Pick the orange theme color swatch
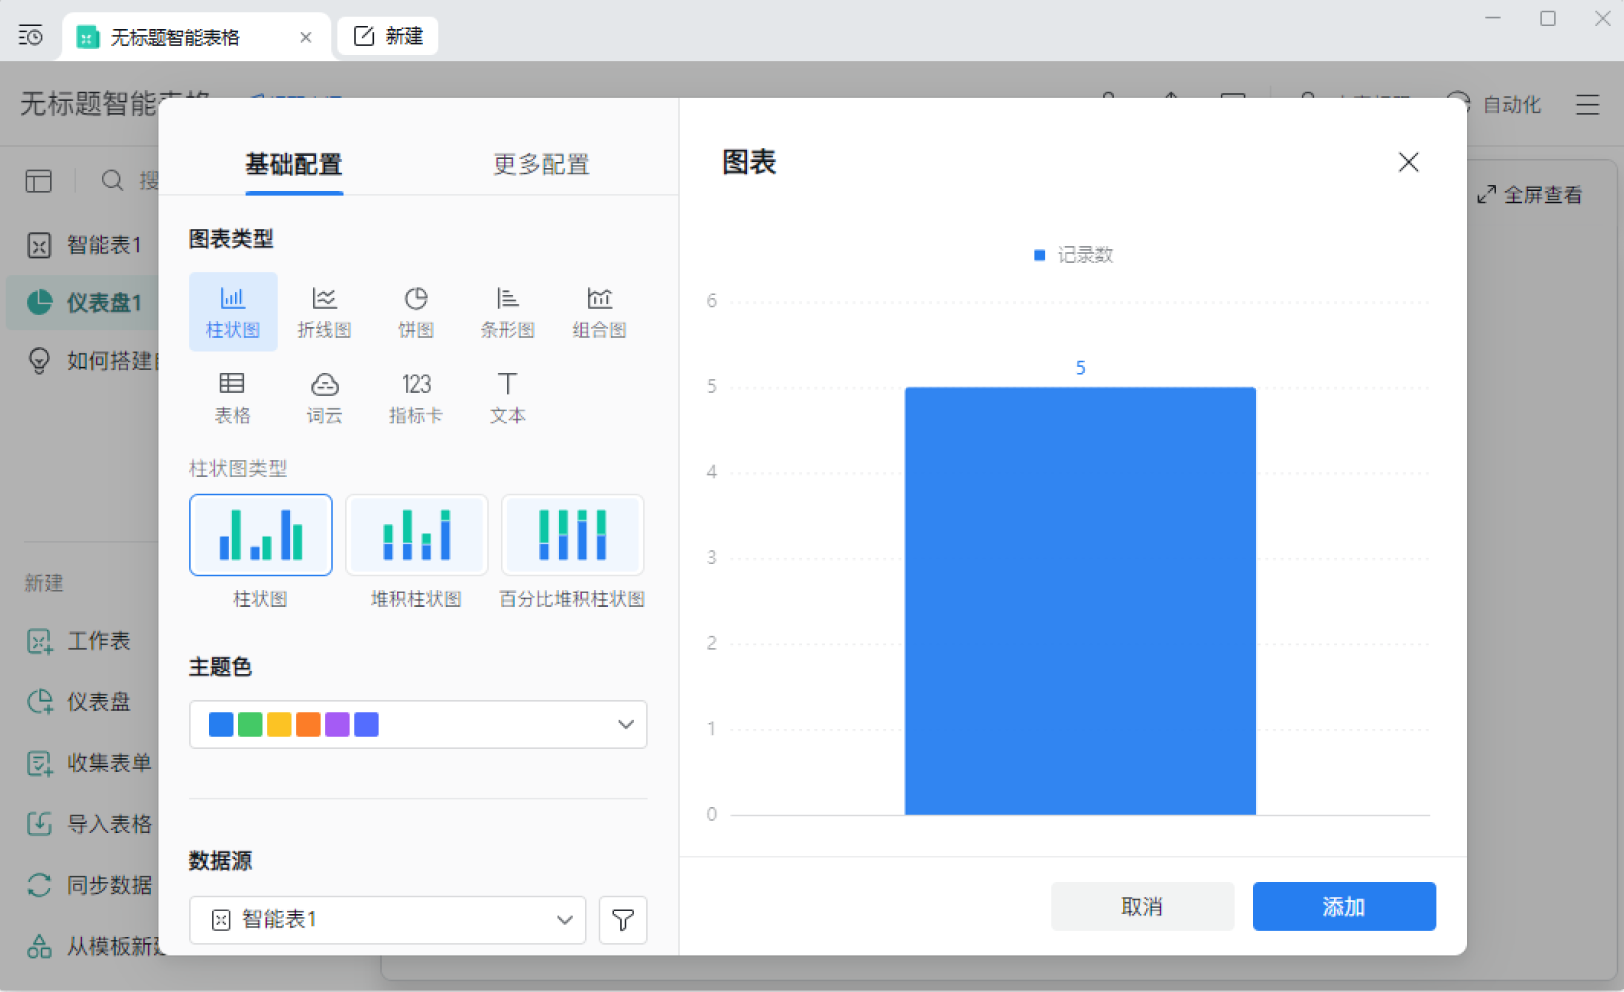 pyautogui.click(x=308, y=724)
